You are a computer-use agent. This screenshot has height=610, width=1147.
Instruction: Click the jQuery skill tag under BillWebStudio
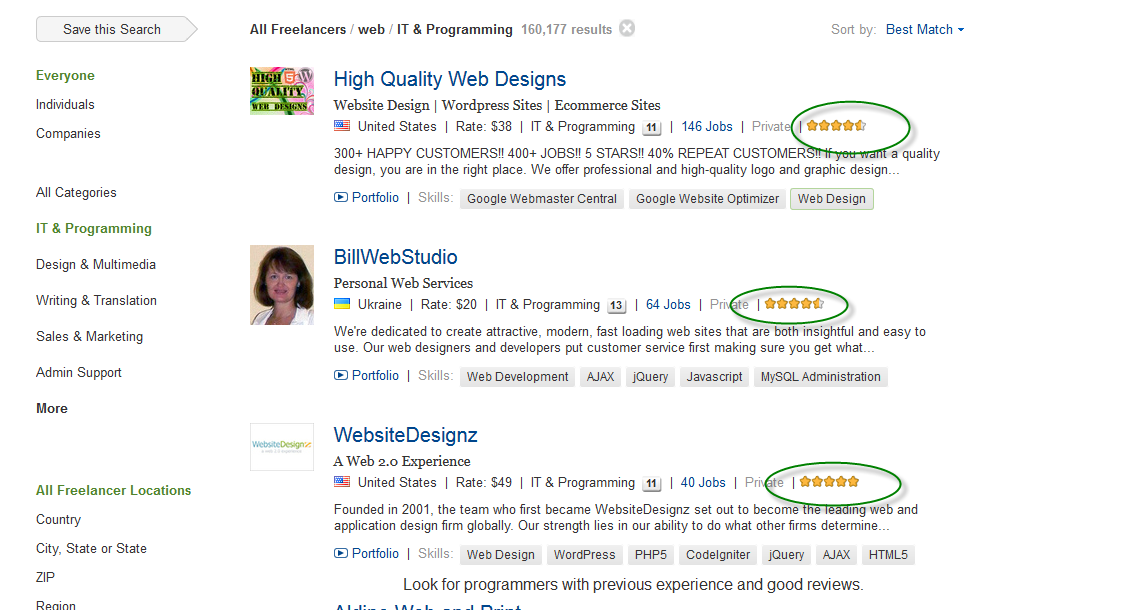(x=650, y=377)
